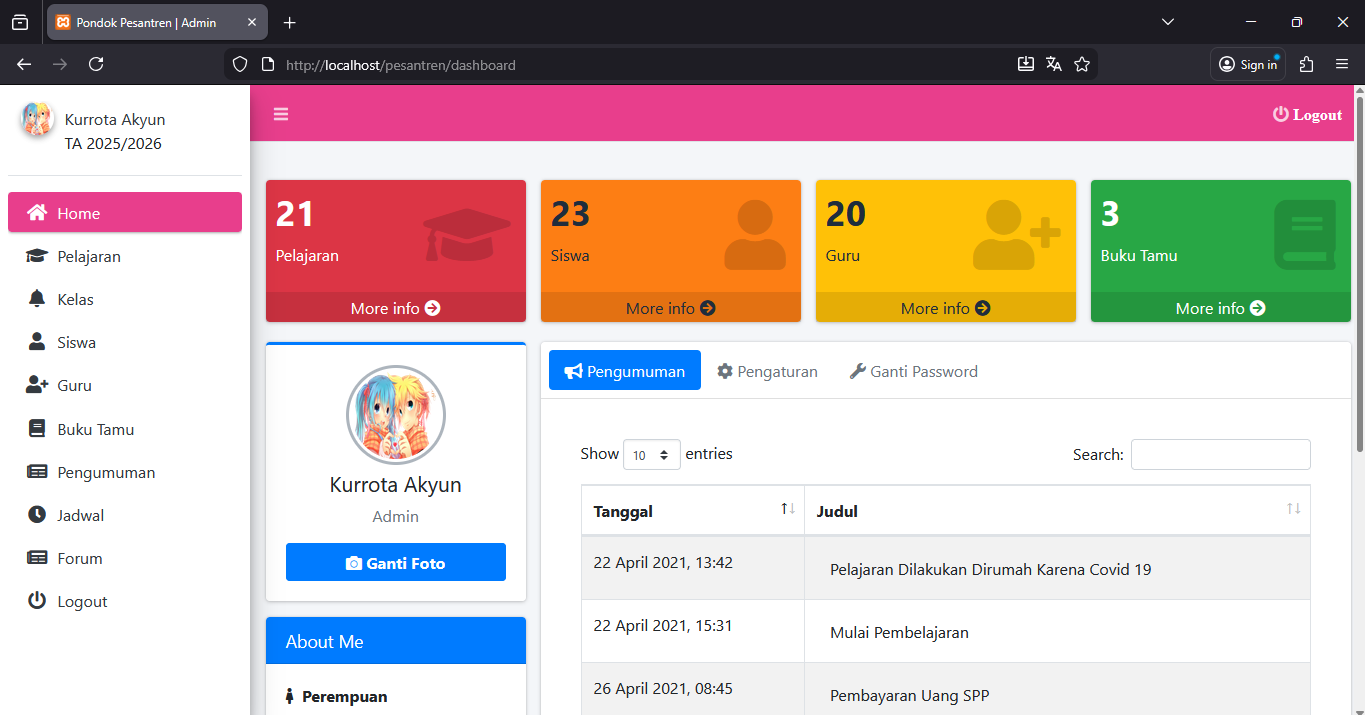Toggle the hamburger sidebar menu icon
This screenshot has height=715, width=1365.
click(x=281, y=114)
